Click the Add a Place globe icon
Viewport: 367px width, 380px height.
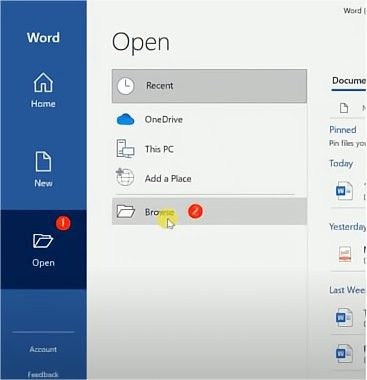[x=125, y=177]
